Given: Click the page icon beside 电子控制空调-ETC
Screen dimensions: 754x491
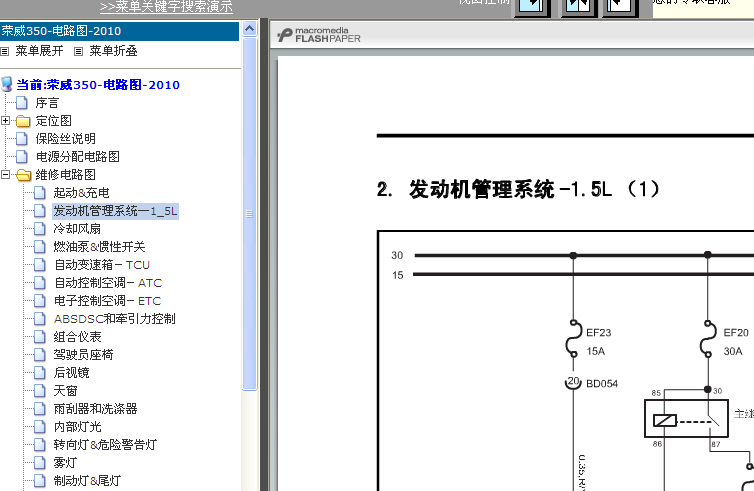Looking at the screenshot, I should point(40,301).
